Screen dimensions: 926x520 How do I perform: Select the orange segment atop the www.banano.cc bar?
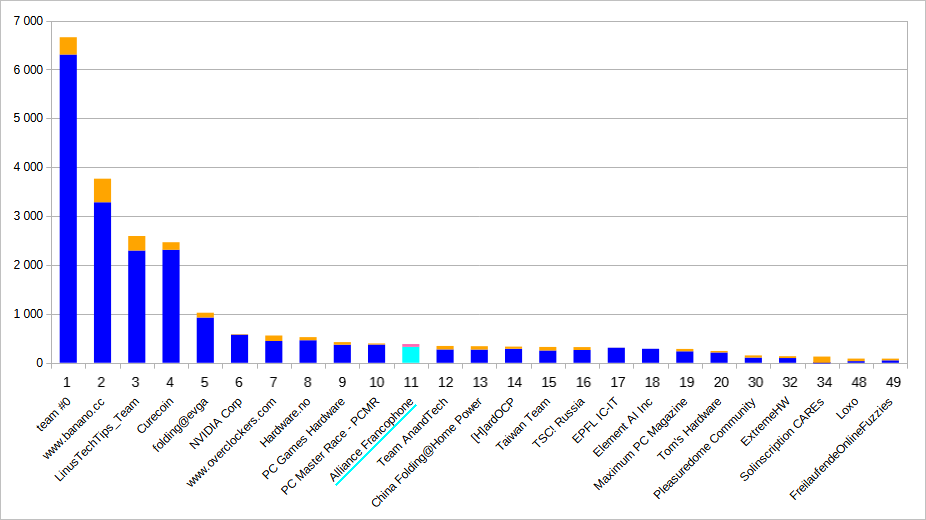102,190
